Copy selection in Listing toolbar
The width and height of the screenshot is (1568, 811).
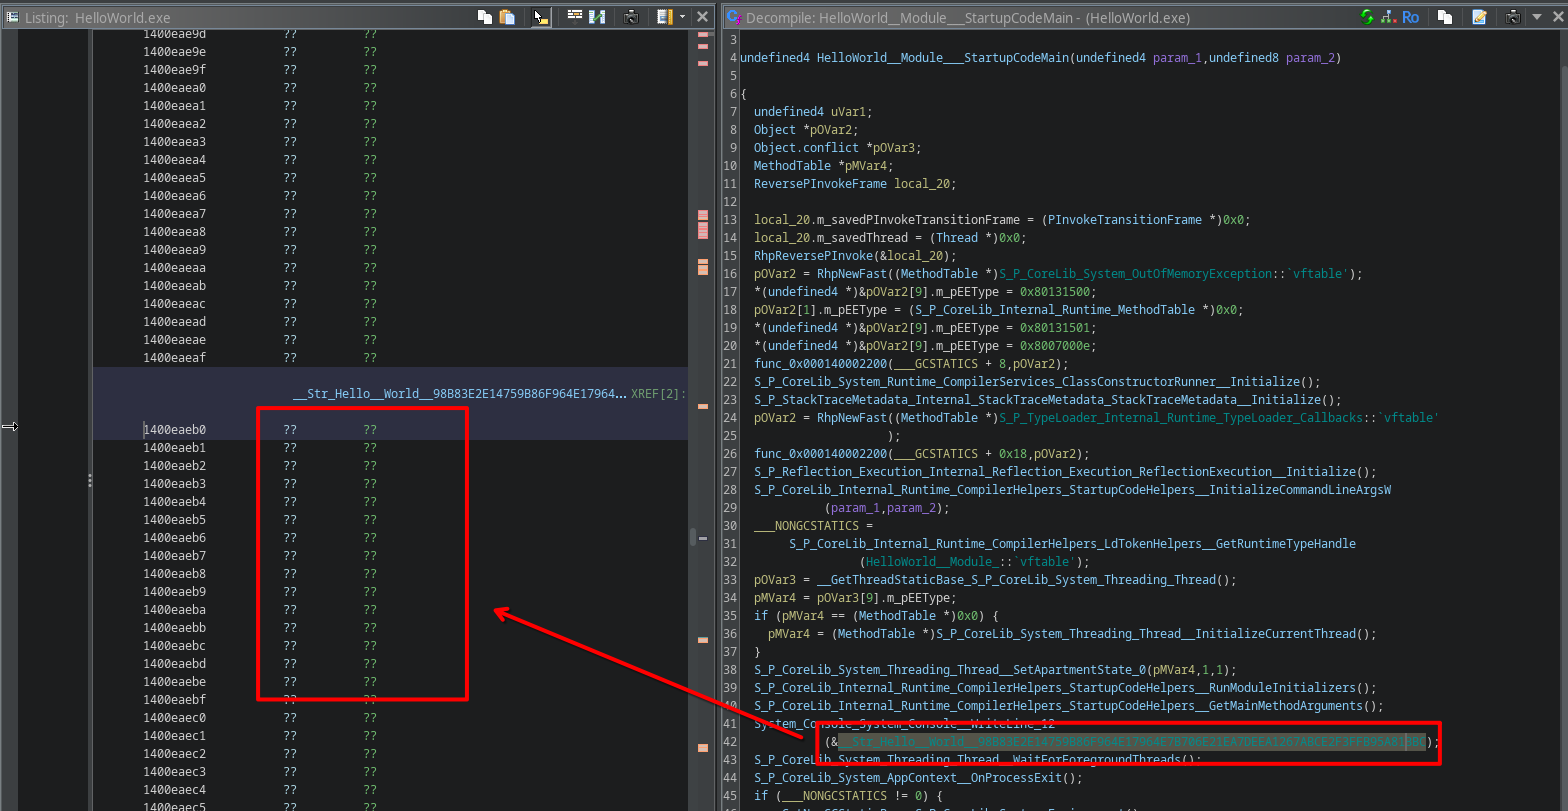(485, 17)
